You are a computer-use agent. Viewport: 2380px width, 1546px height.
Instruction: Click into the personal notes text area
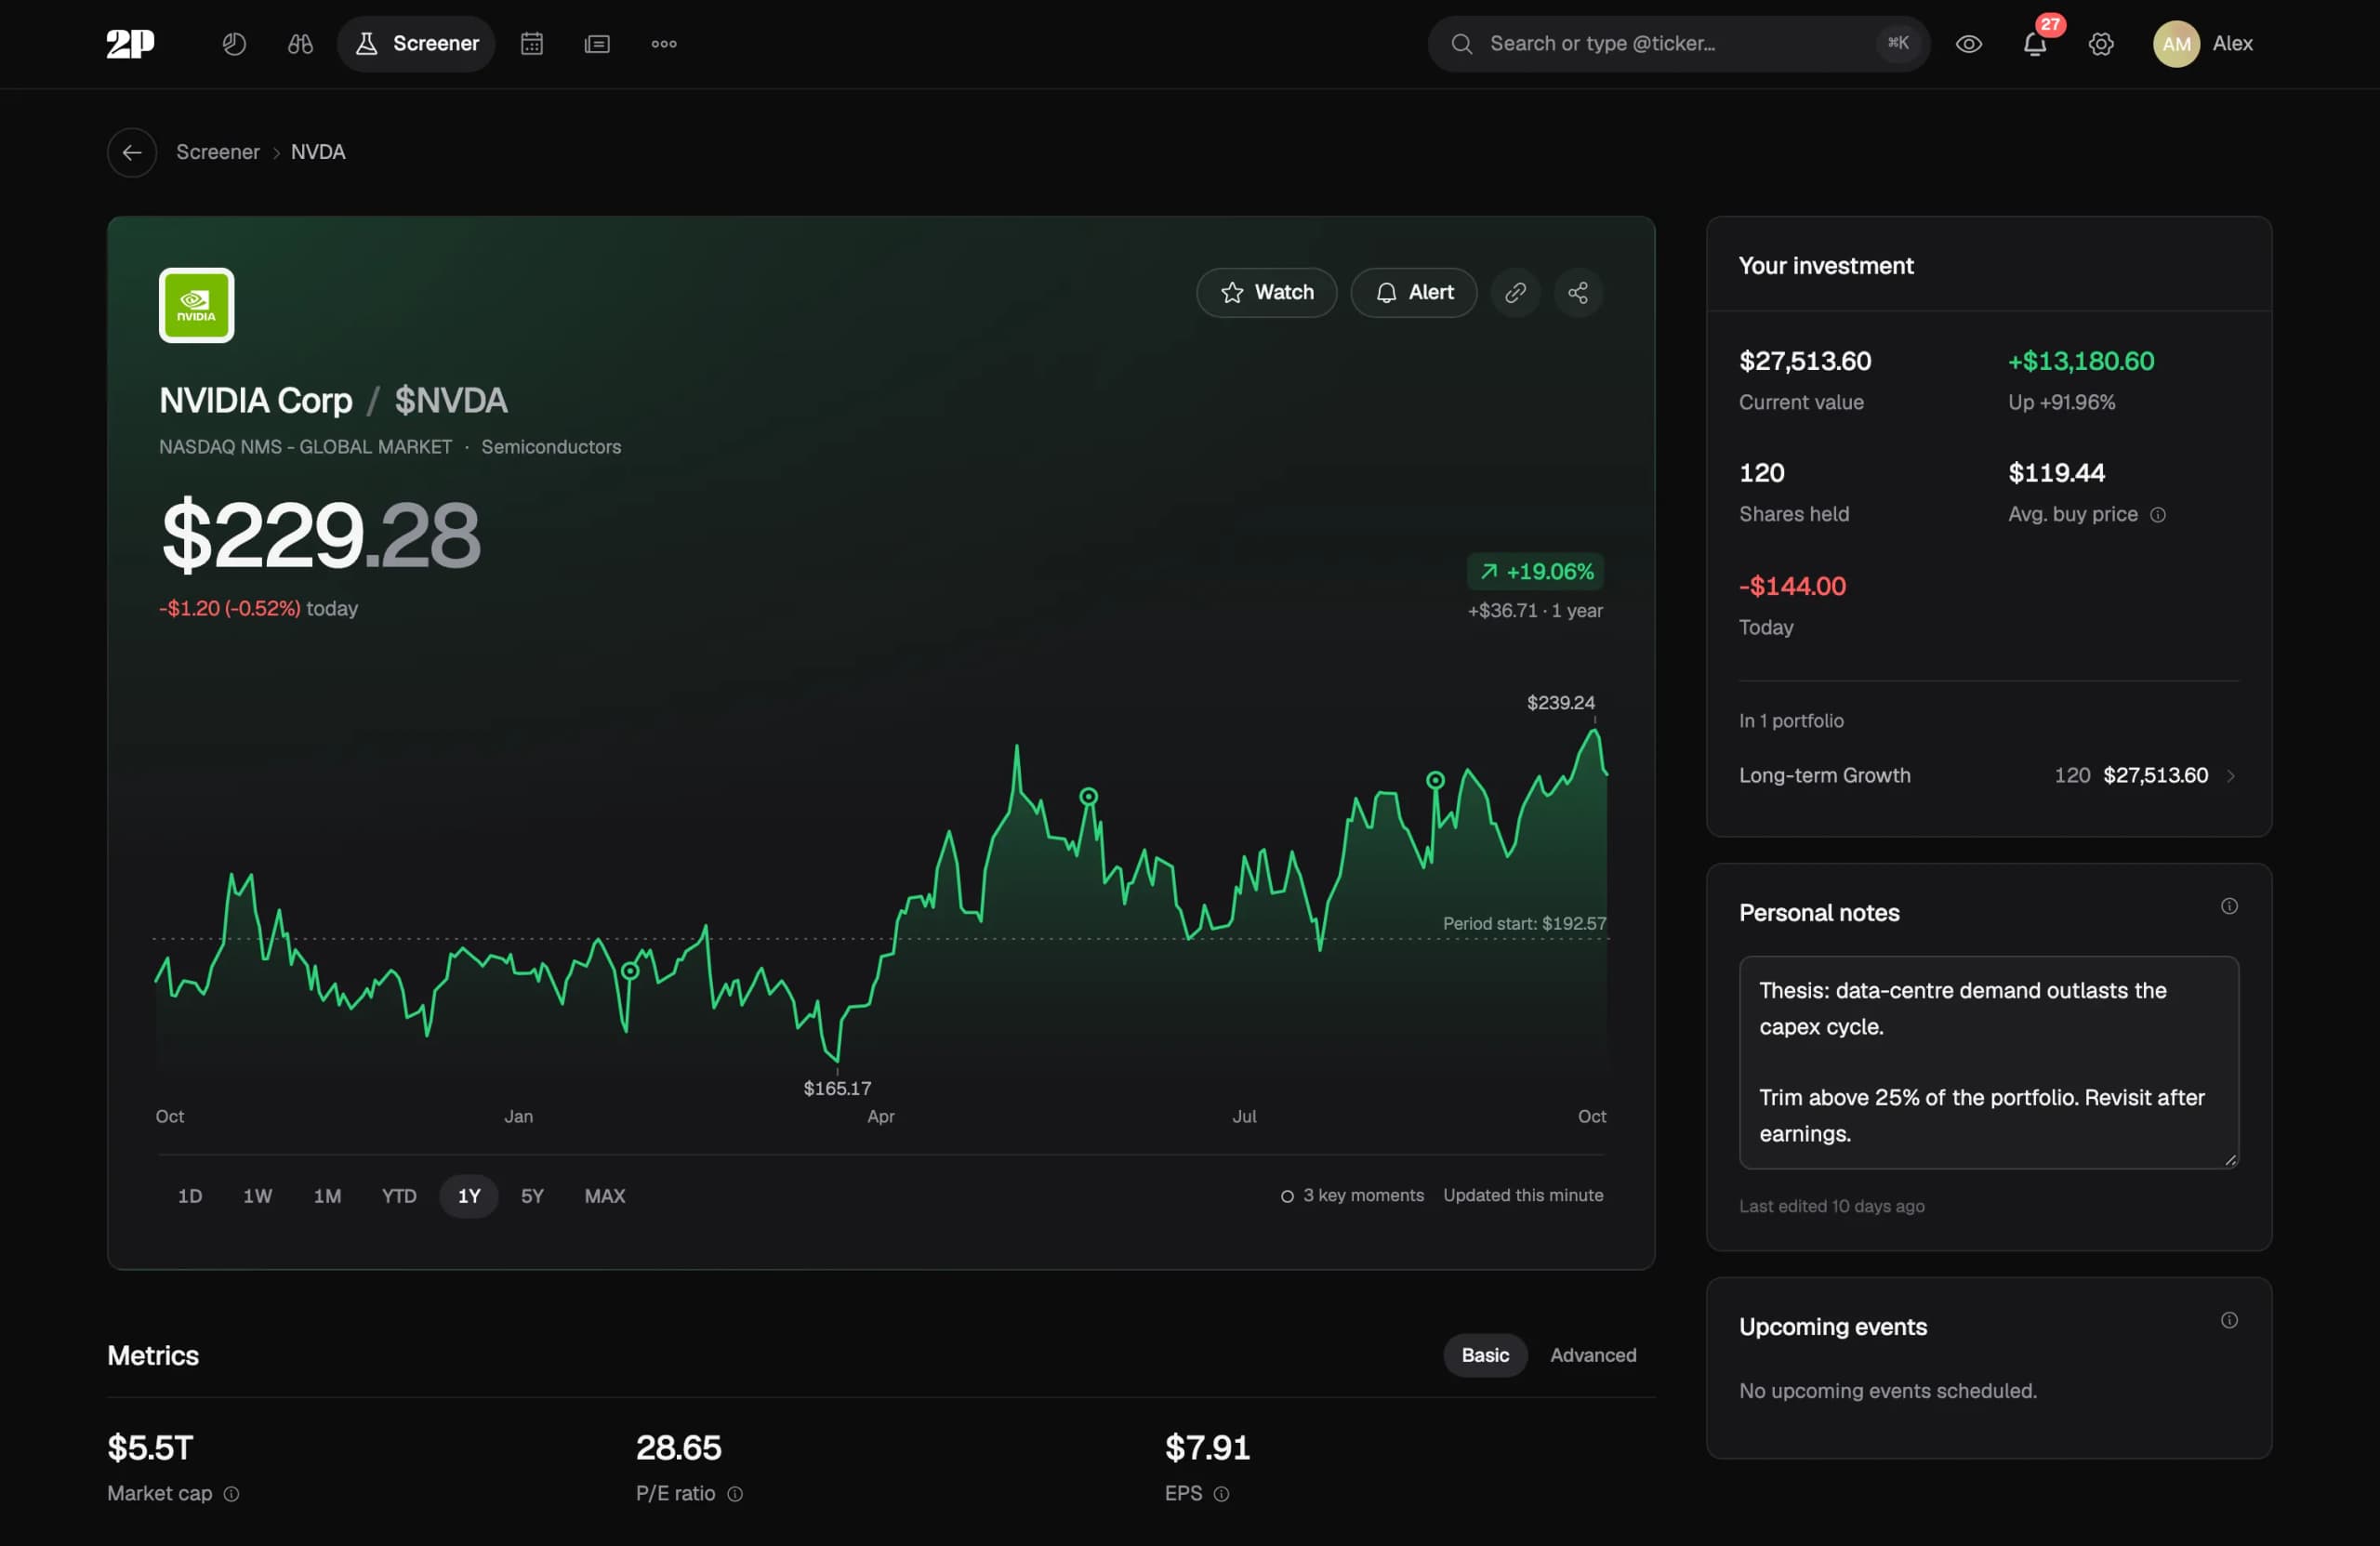tap(1988, 1061)
